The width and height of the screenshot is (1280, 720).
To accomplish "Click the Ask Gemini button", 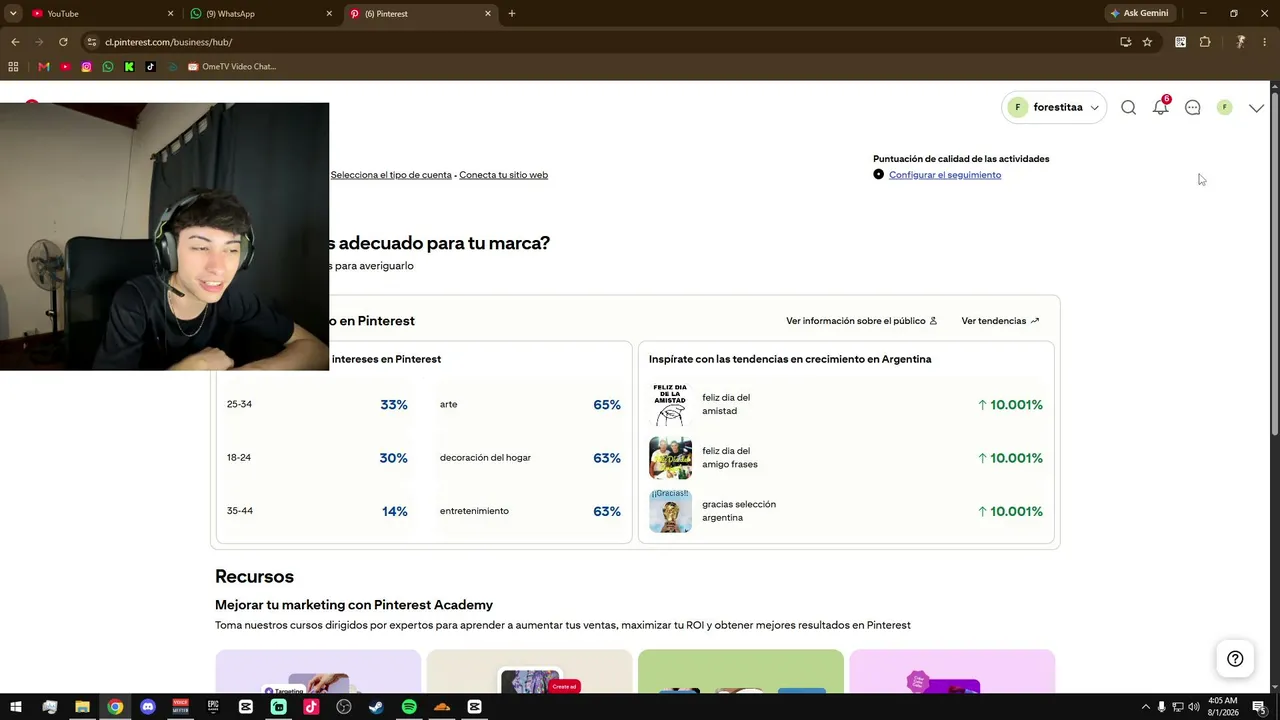I will click(1139, 14).
